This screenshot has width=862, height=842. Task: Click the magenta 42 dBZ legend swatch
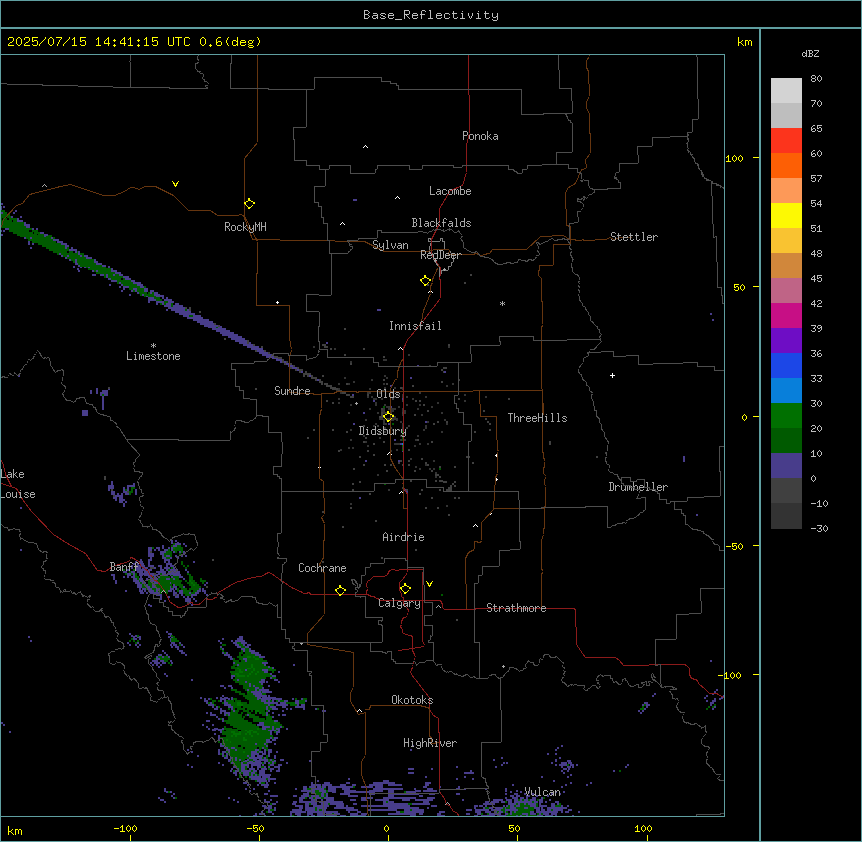click(786, 315)
